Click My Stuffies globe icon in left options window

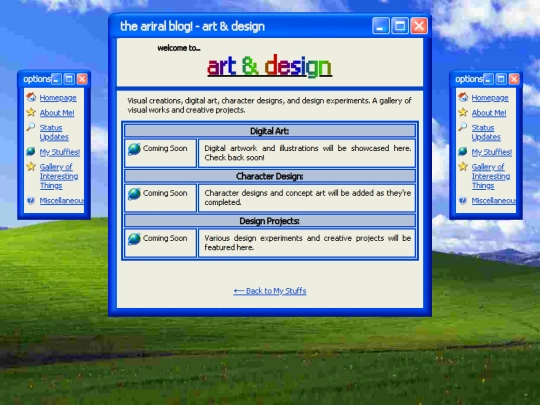[x=31, y=151]
